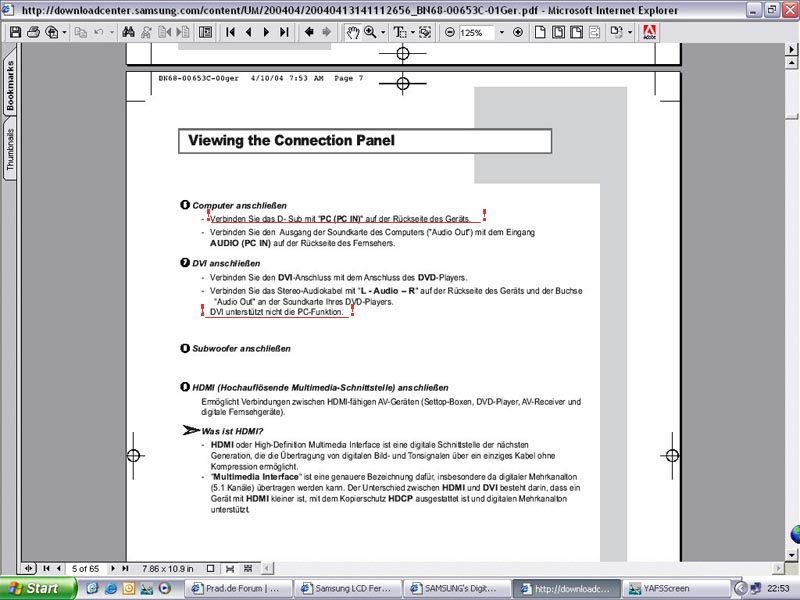Click the Print icon in toolbar
This screenshot has width=800, height=600.
(34, 32)
